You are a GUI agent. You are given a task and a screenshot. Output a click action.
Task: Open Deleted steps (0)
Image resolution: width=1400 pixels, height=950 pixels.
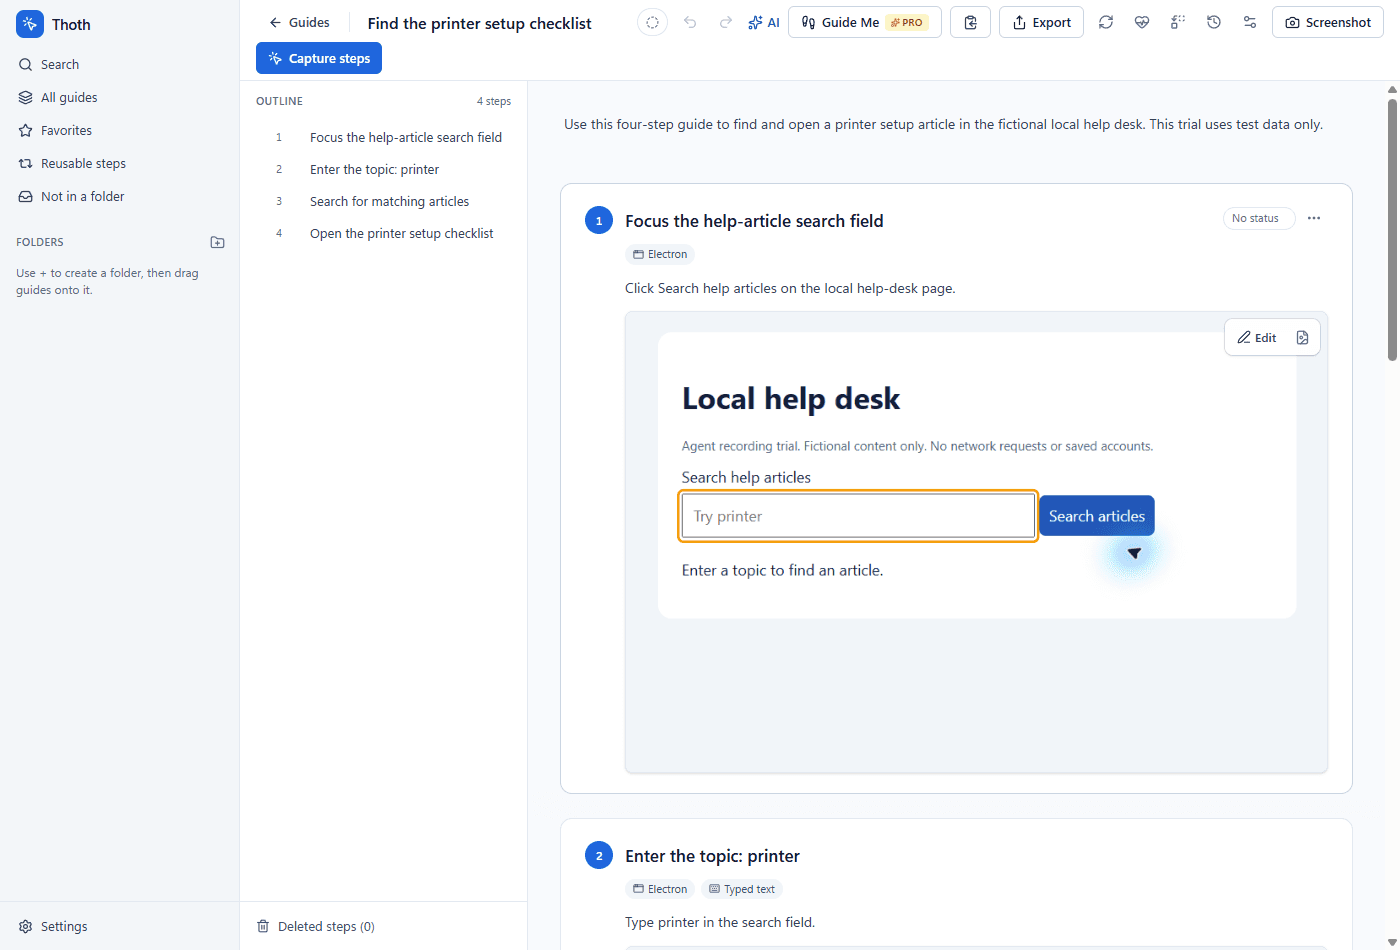(316, 926)
